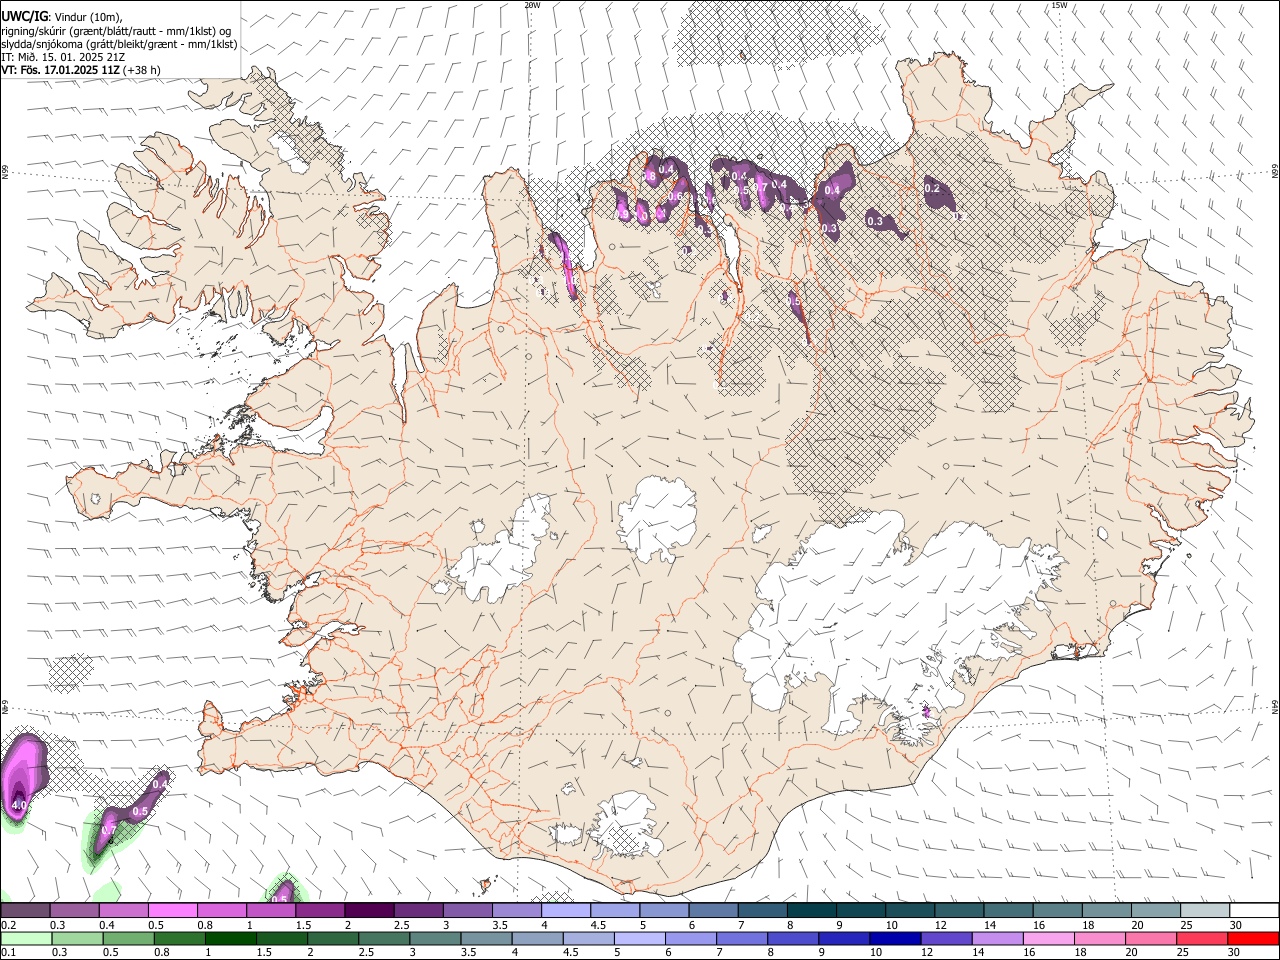Screen dimensions: 1280x960
Task: Click the bold UWC/IG title text
Action: click(x=24, y=15)
